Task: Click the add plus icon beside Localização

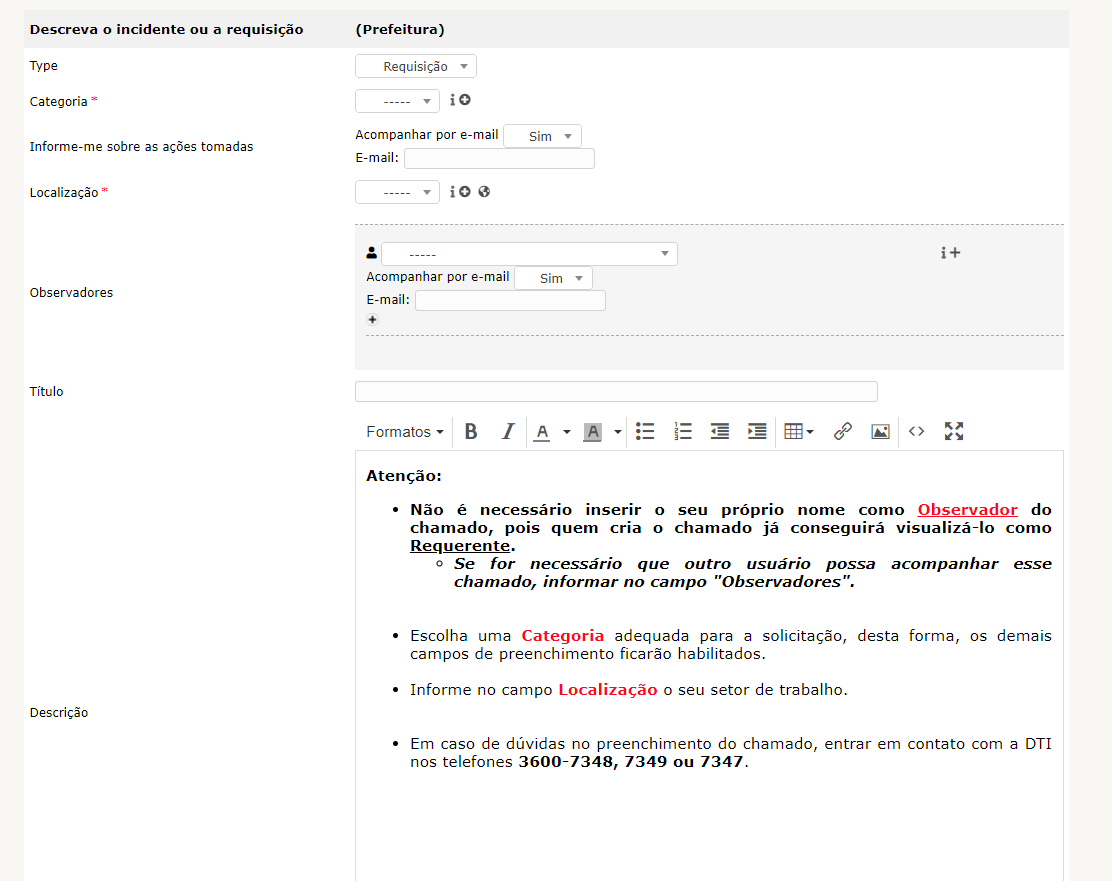Action: (465, 192)
